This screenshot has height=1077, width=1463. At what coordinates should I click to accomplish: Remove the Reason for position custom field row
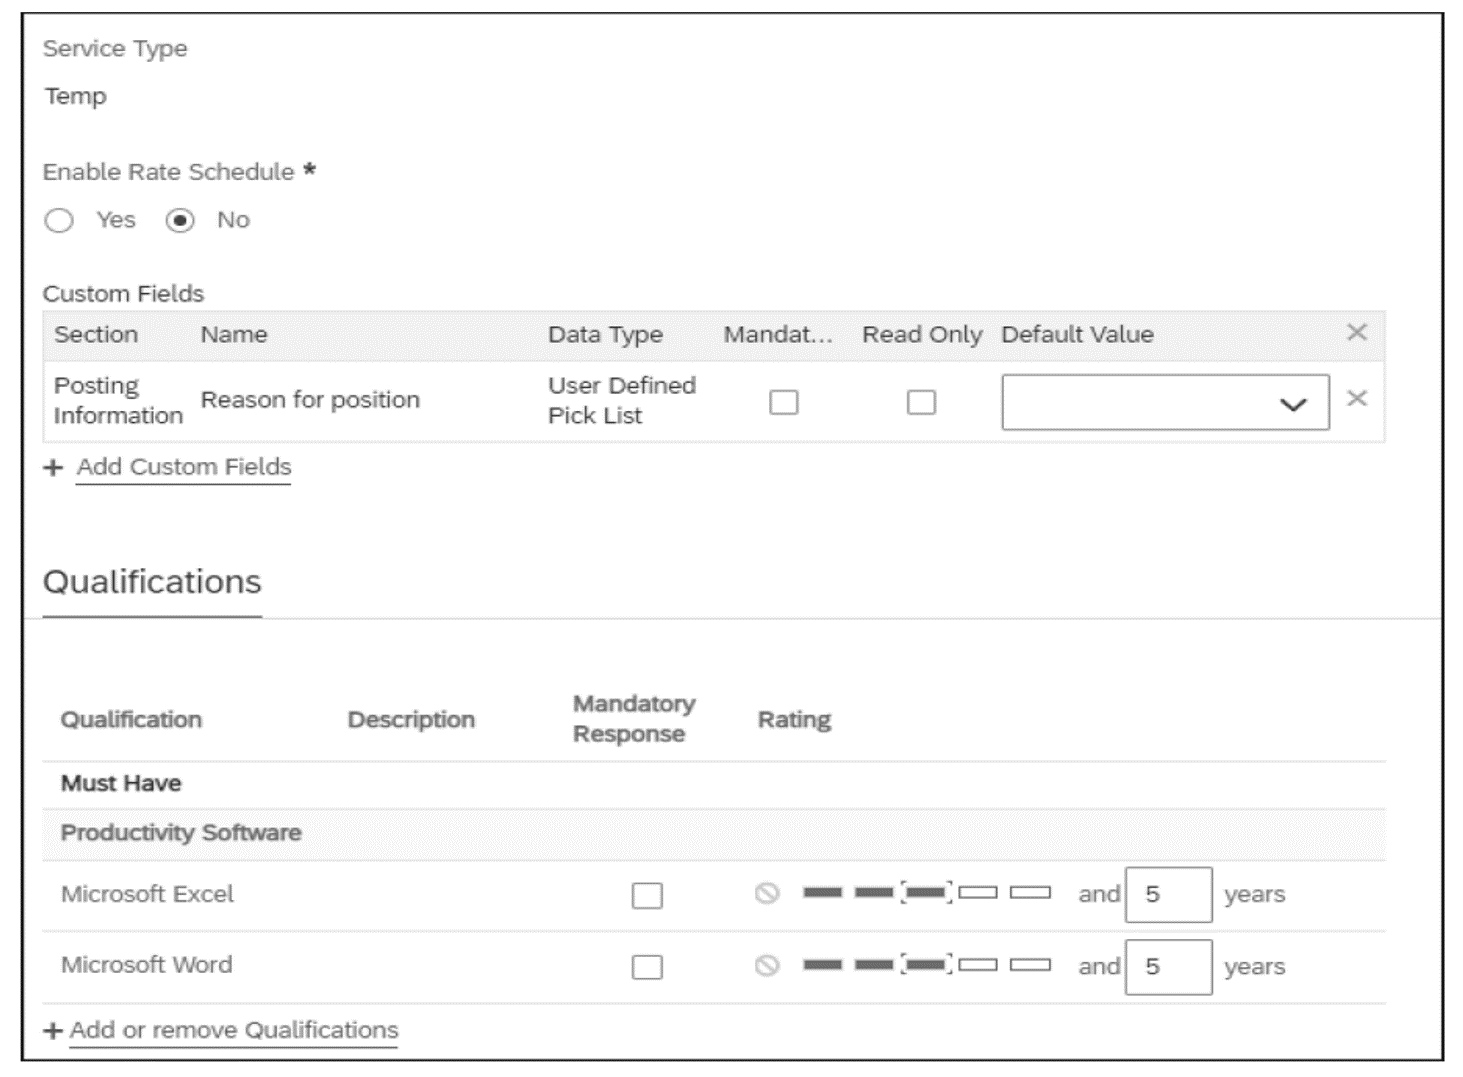(x=1356, y=397)
